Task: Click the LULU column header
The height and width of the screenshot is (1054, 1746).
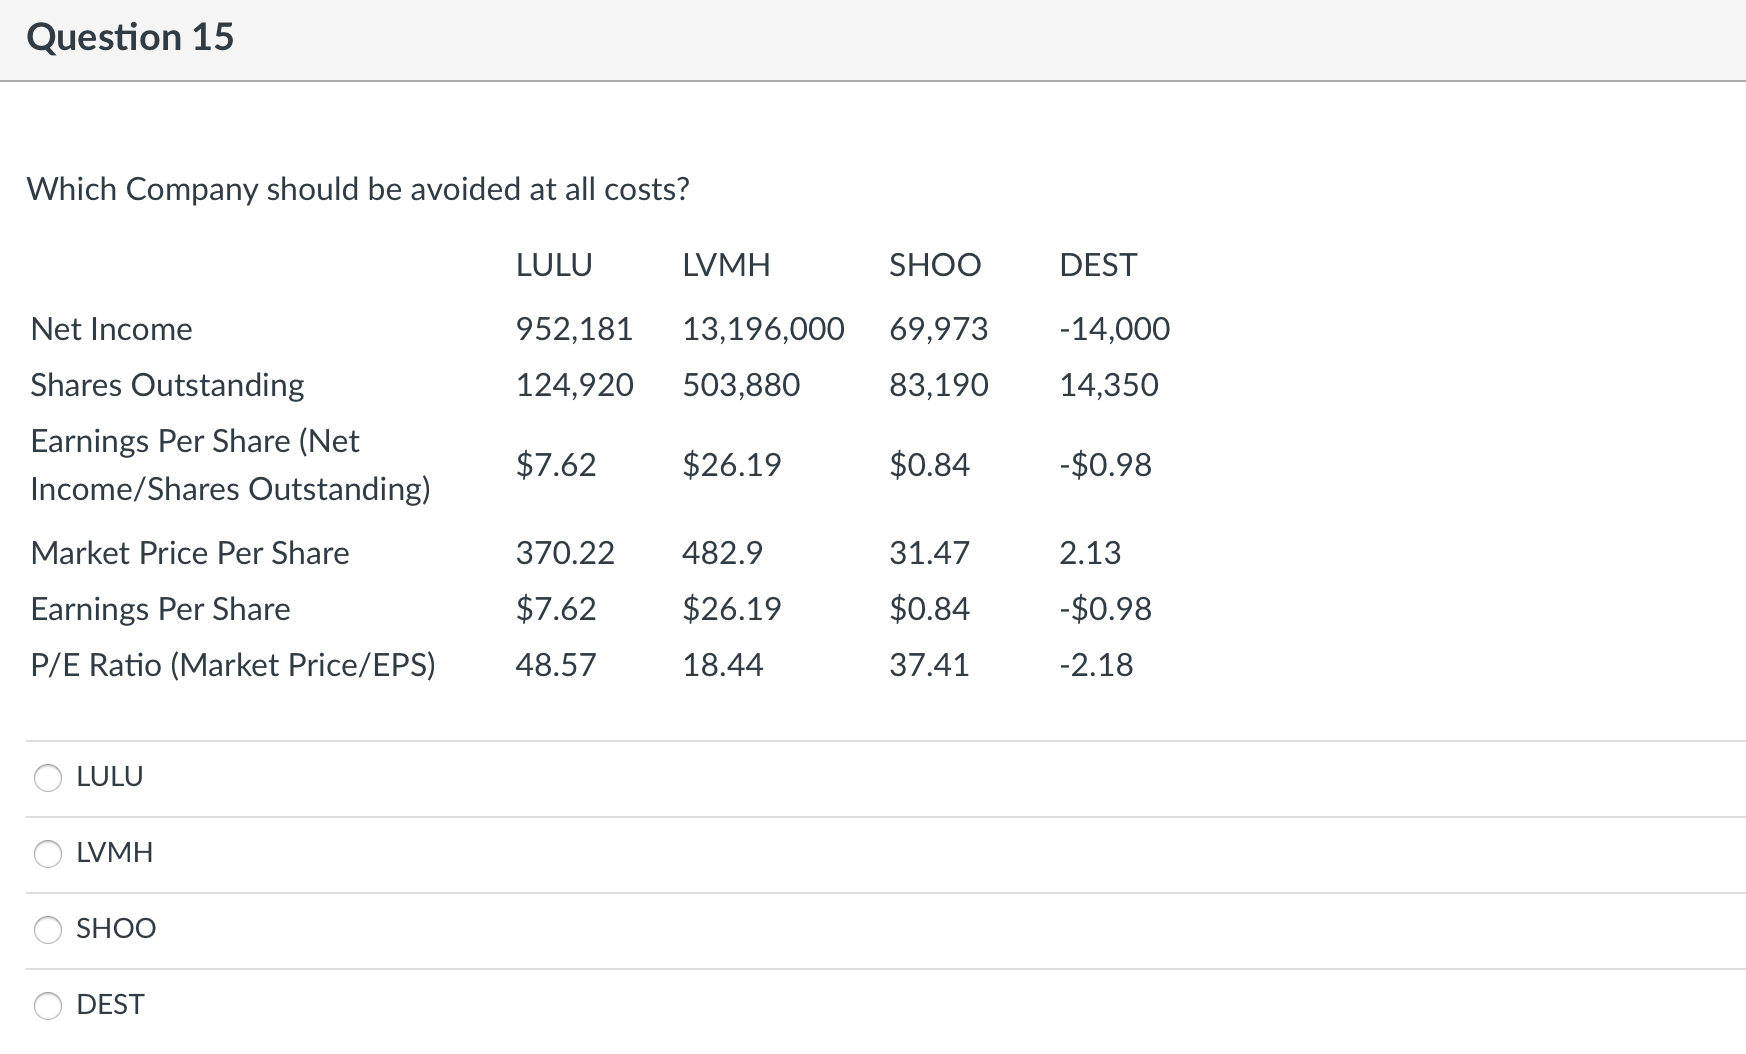Action: click(x=554, y=265)
